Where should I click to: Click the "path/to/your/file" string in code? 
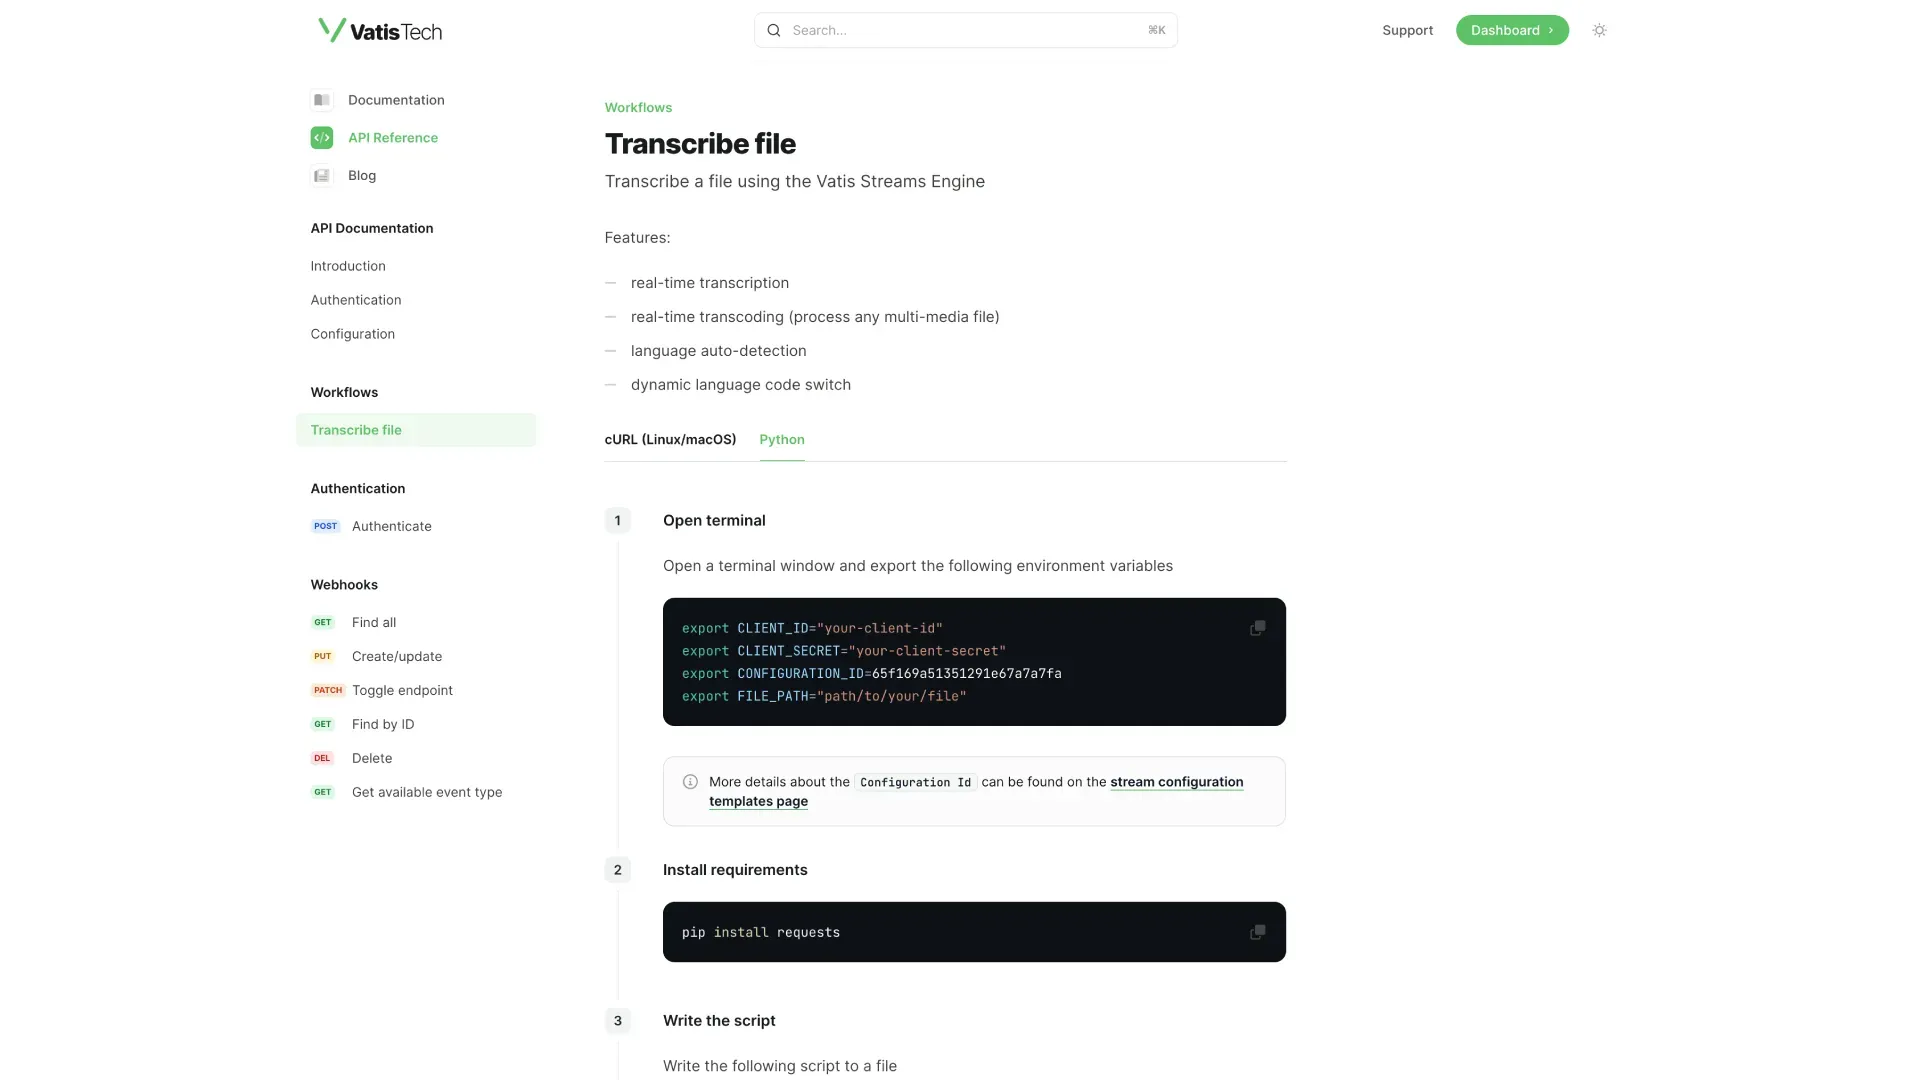(x=892, y=697)
